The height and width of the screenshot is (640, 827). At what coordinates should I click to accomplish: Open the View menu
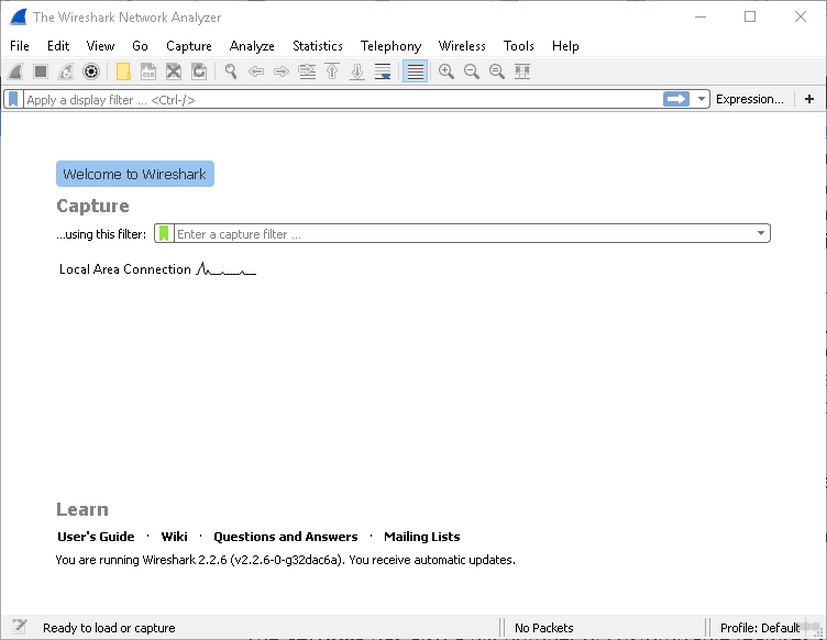point(100,46)
